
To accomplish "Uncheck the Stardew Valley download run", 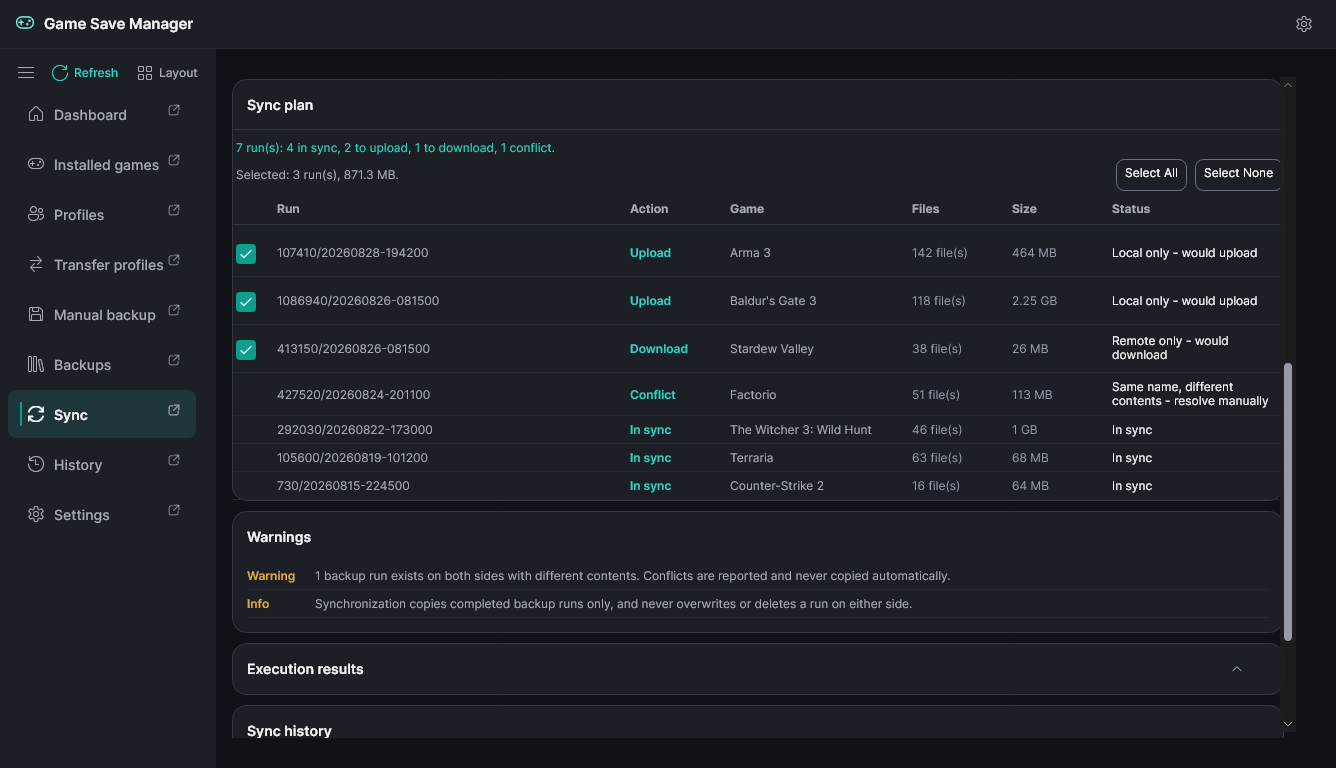I will coord(246,350).
